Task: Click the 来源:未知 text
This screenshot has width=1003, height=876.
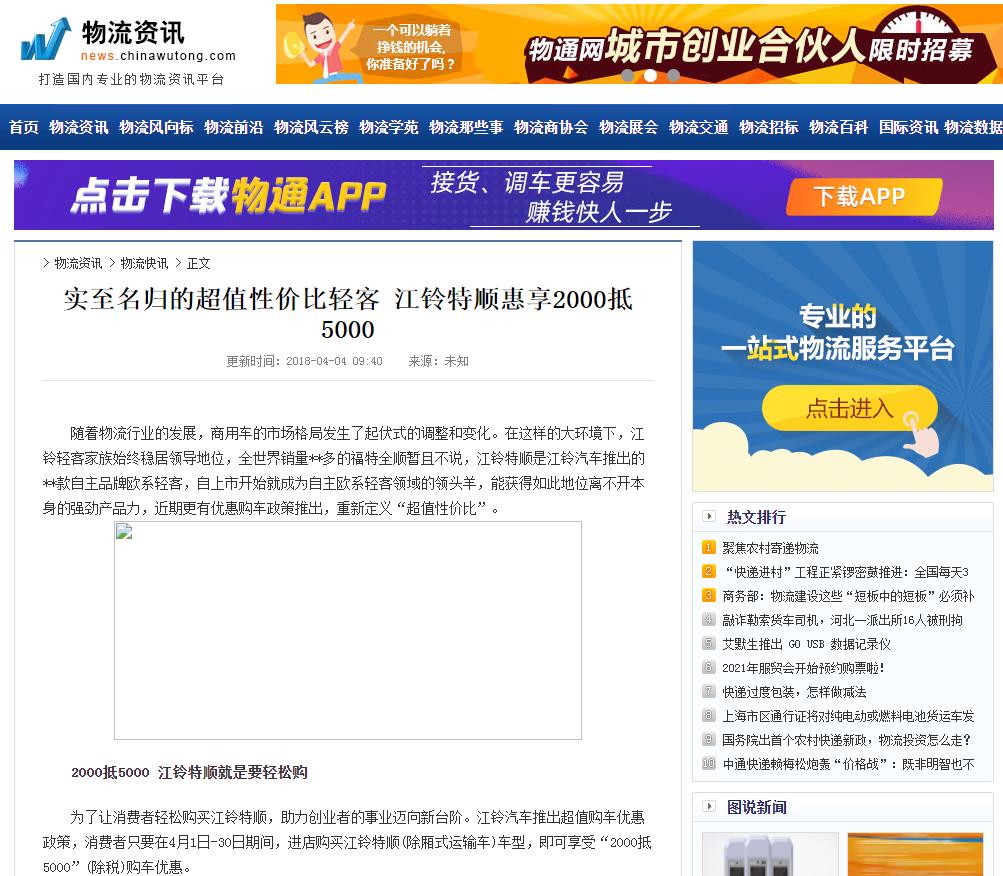Action: click(x=438, y=361)
